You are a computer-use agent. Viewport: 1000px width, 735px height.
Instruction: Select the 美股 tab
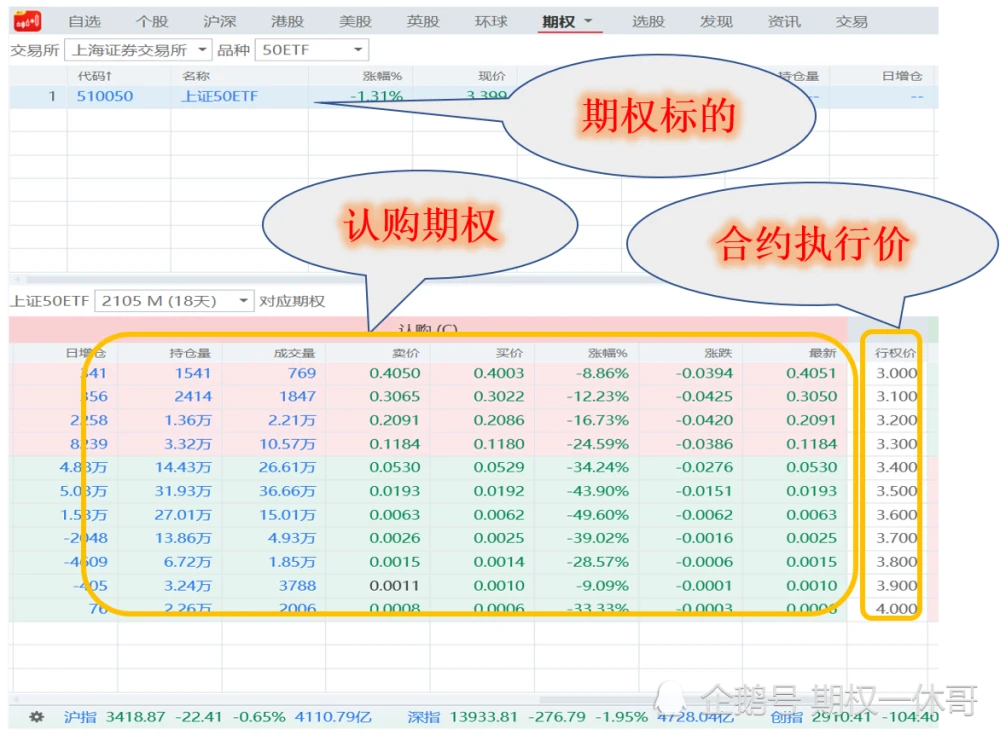pos(355,22)
